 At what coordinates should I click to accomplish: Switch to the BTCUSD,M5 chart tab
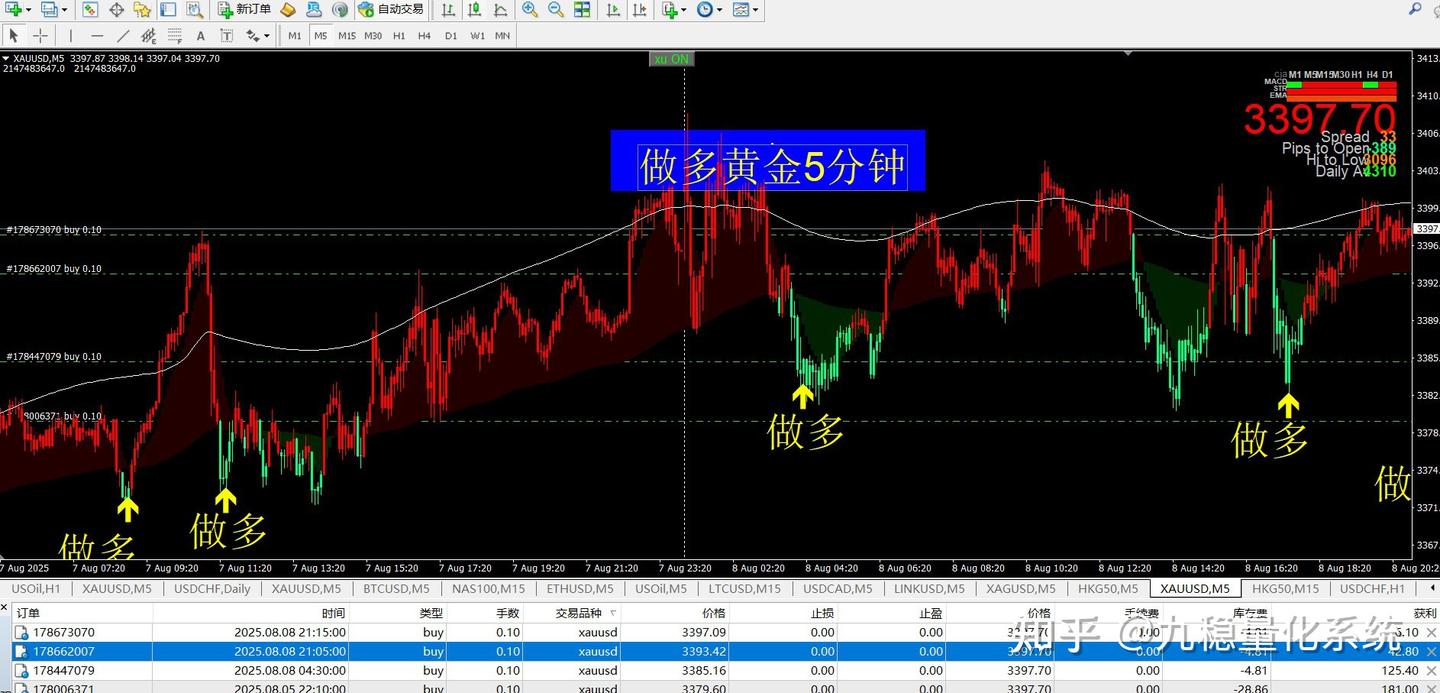point(397,589)
